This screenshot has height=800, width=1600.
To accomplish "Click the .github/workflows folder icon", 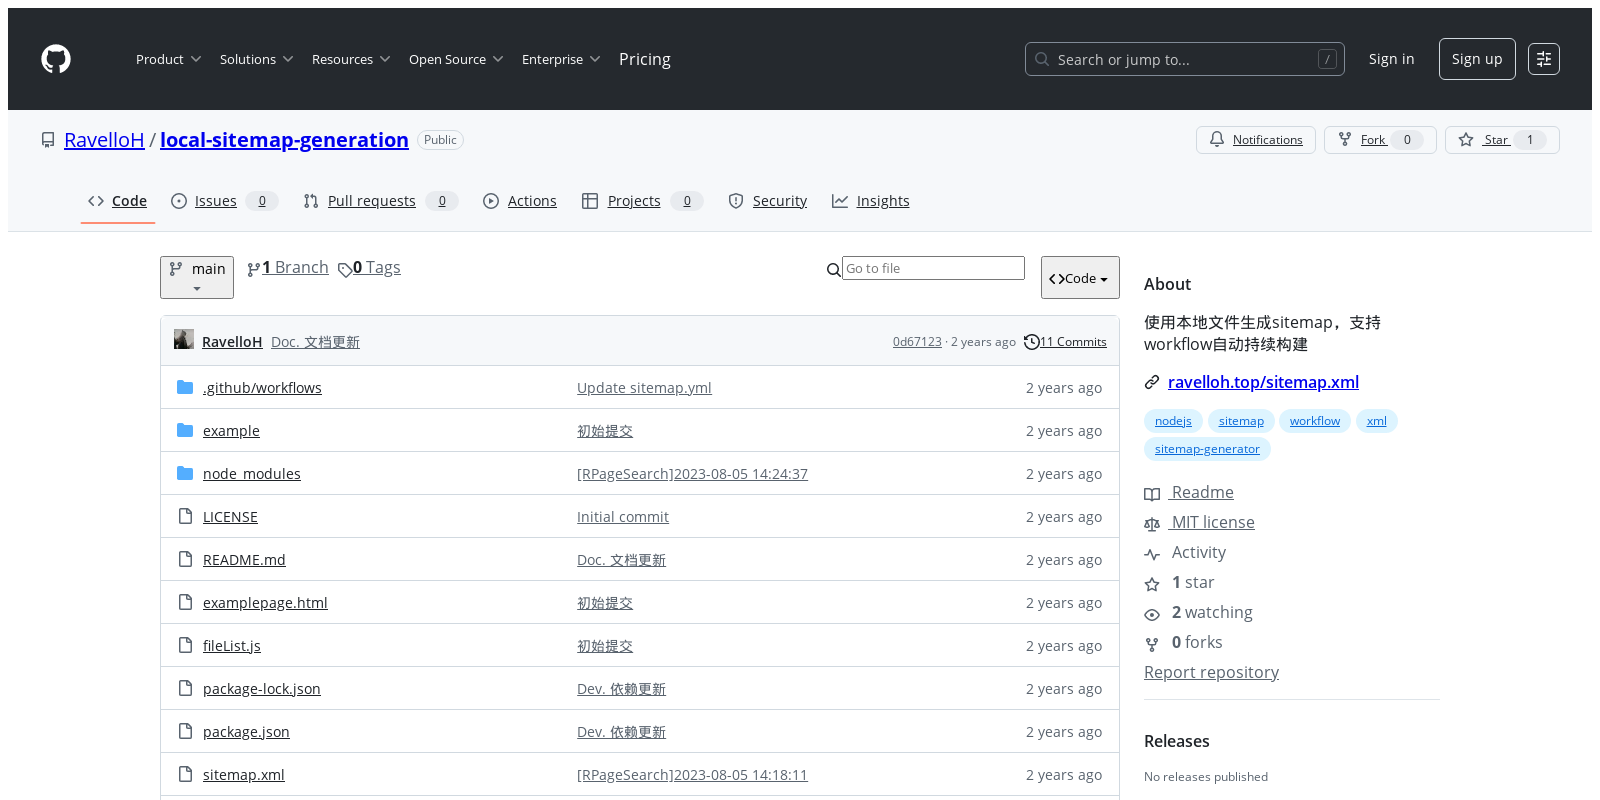I will [185, 387].
